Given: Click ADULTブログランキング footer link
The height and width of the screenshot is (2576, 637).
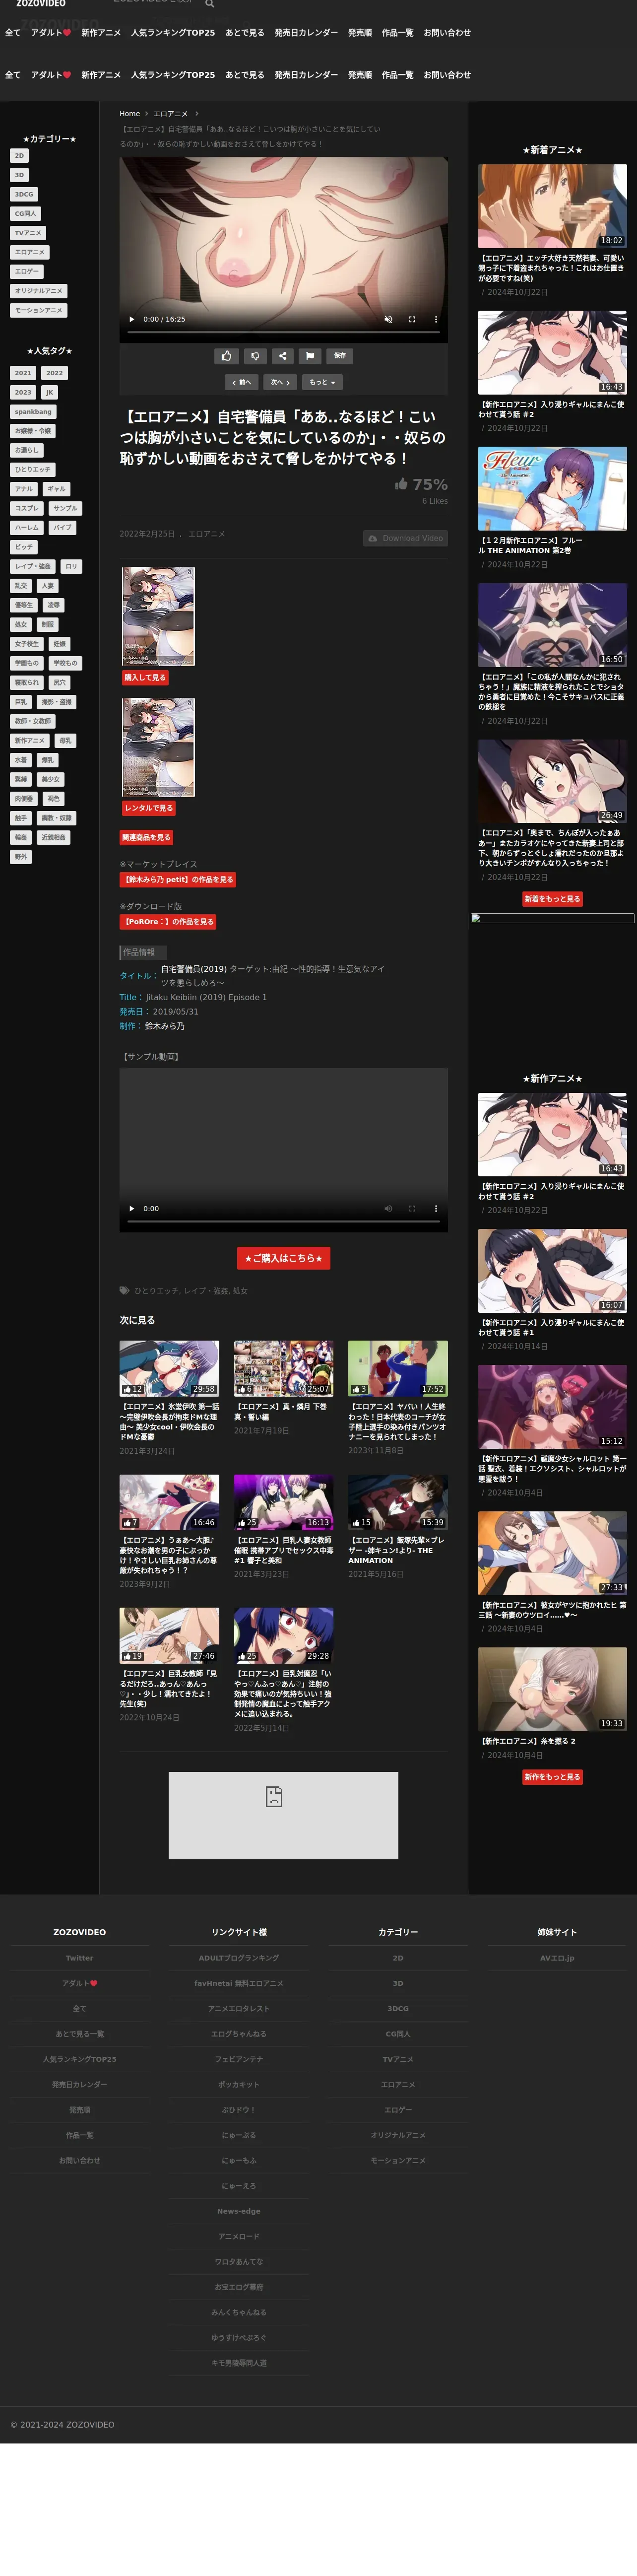Looking at the screenshot, I should click(239, 1958).
